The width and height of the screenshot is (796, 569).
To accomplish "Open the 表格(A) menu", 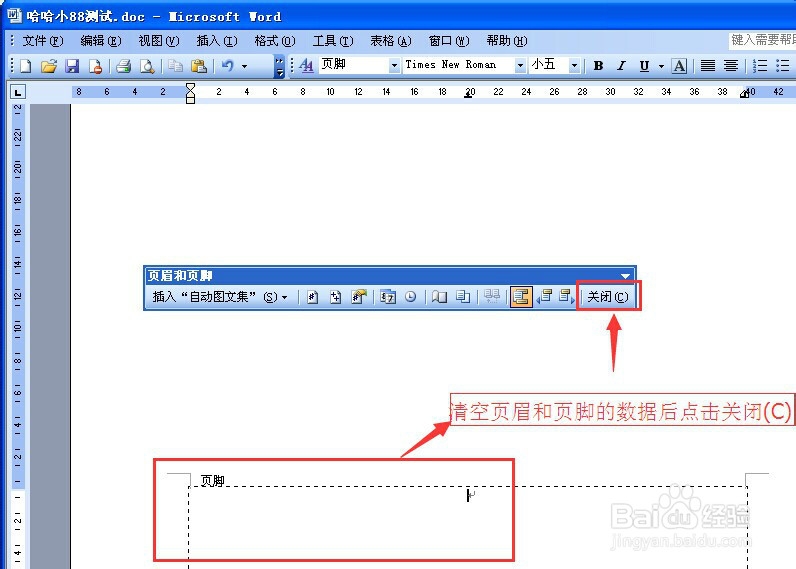I will [390, 41].
